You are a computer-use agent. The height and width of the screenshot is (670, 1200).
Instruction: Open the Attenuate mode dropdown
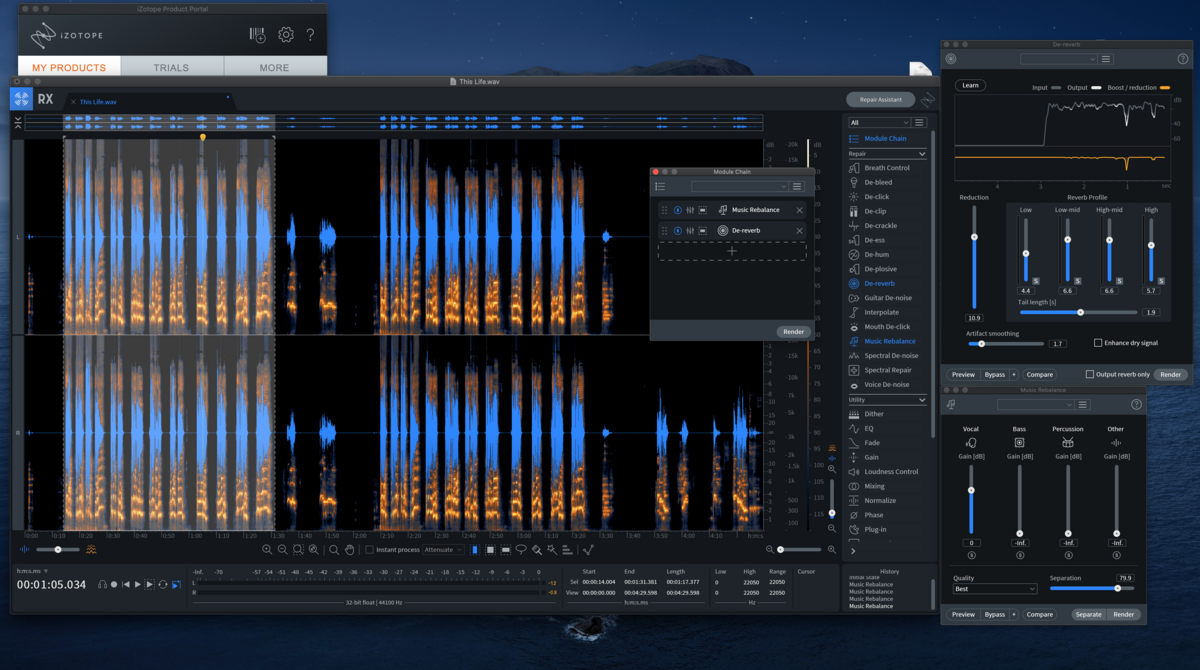point(442,550)
